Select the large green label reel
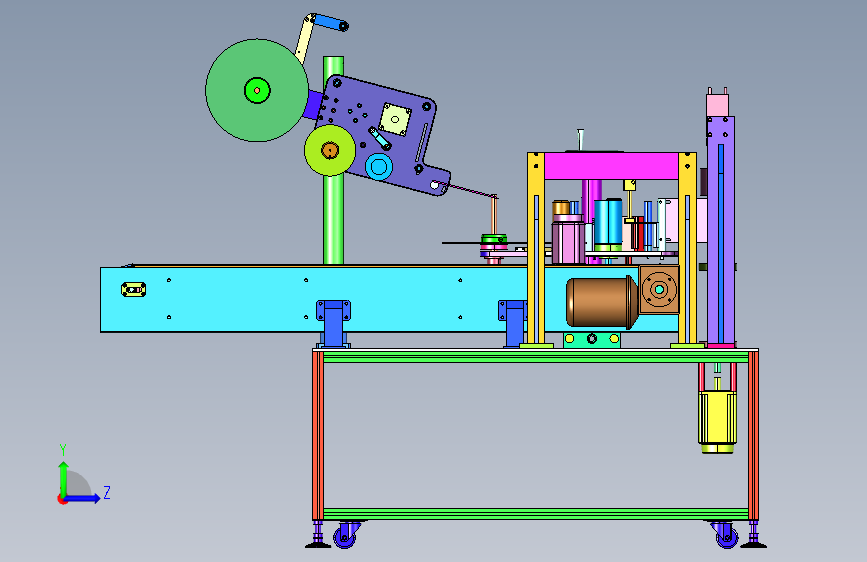 tap(257, 90)
